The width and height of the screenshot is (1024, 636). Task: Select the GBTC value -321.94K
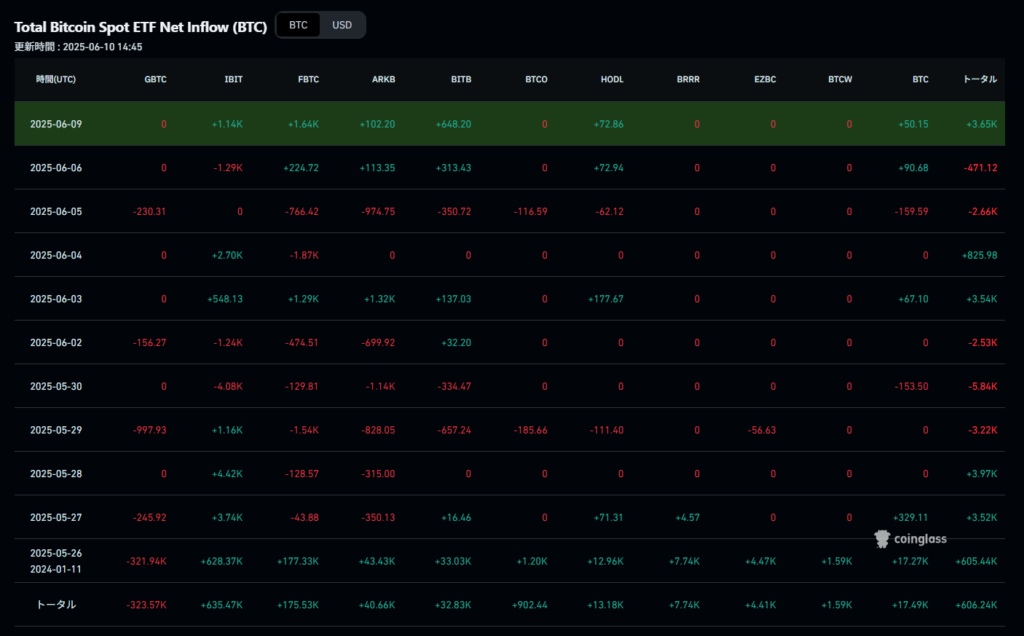[146, 562]
